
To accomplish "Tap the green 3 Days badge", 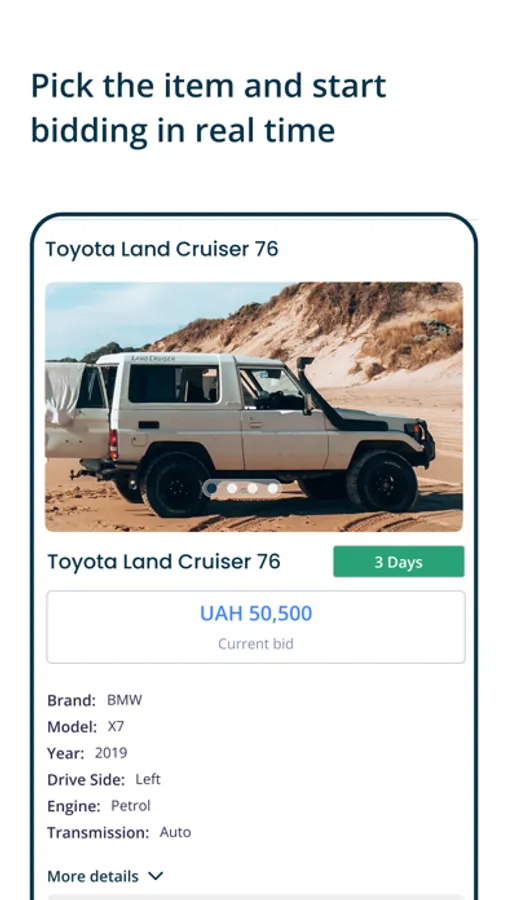I will click(x=398, y=561).
